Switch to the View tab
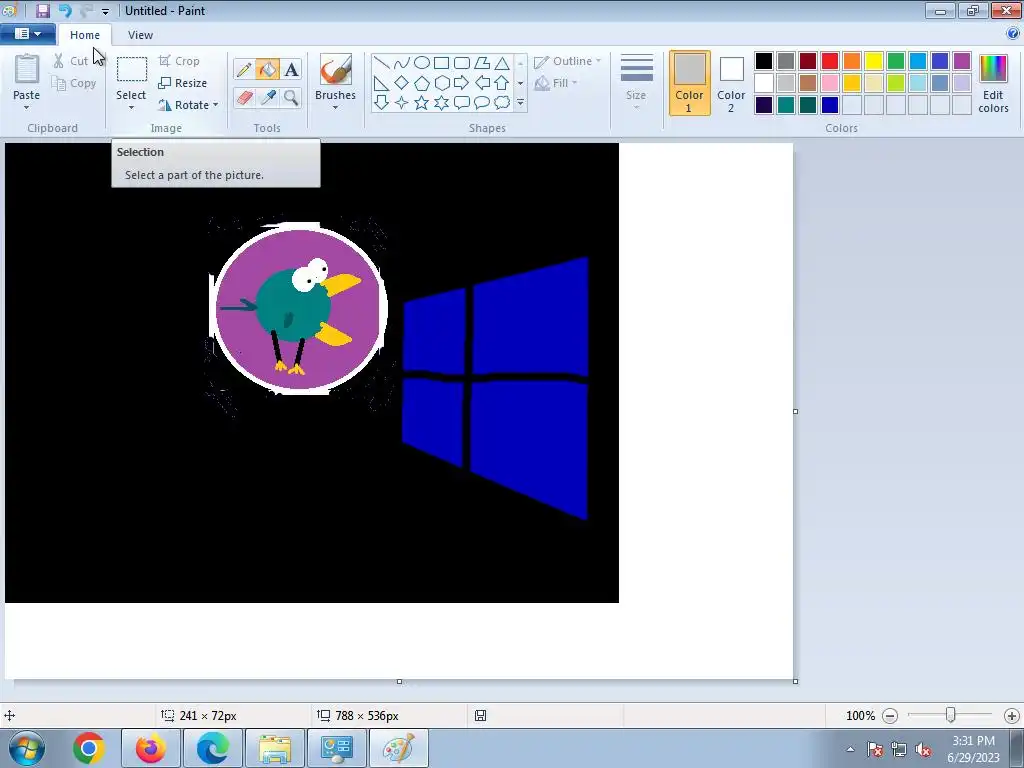Image resolution: width=1024 pixels, height=768 pixels. [140, 35]
